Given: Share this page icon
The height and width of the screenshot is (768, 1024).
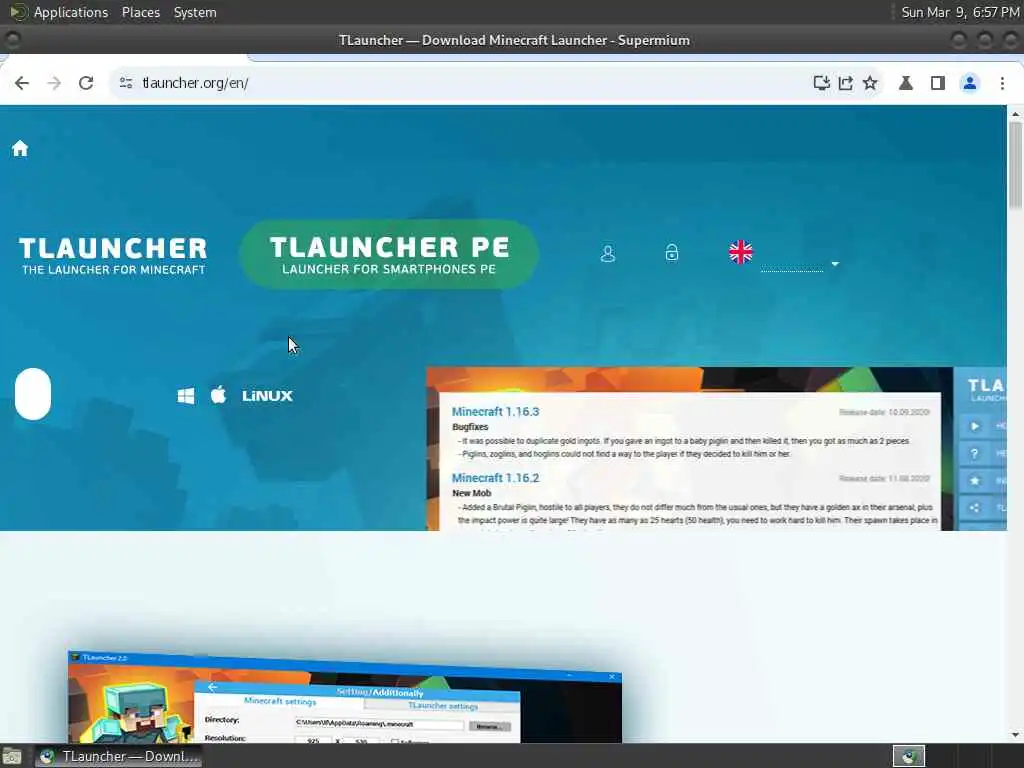Looking at the screenshot, I should (x=846, y=83).
